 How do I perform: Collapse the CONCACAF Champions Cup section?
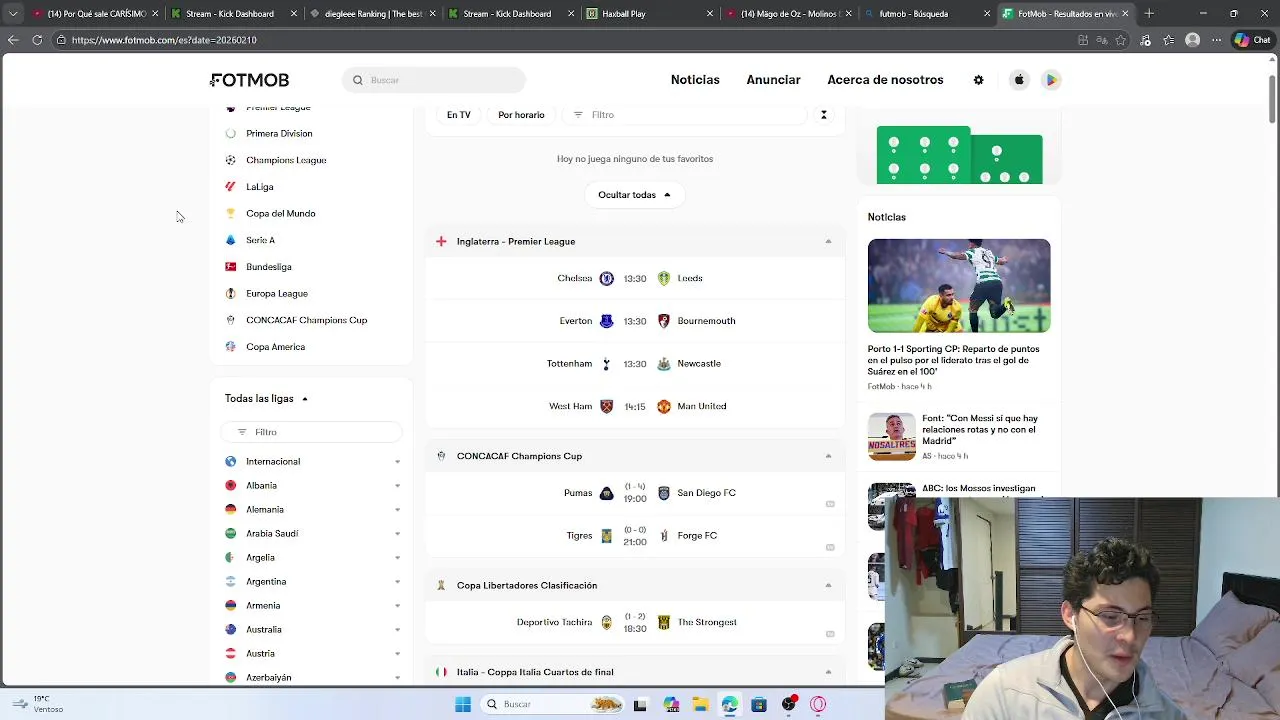(x=828, y=456)
